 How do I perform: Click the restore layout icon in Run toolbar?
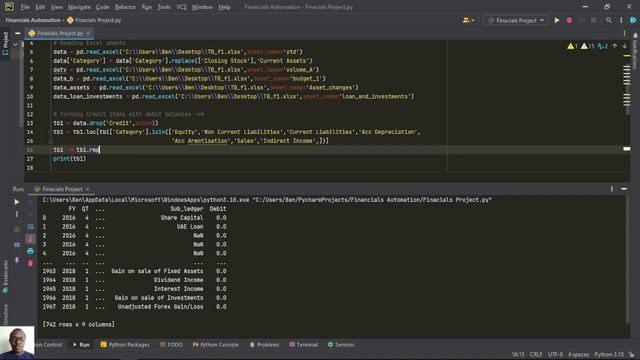coord(17,245)
